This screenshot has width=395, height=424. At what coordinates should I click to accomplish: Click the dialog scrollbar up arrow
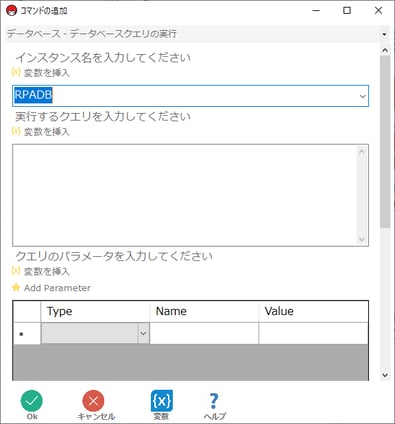tap(385, 51)
